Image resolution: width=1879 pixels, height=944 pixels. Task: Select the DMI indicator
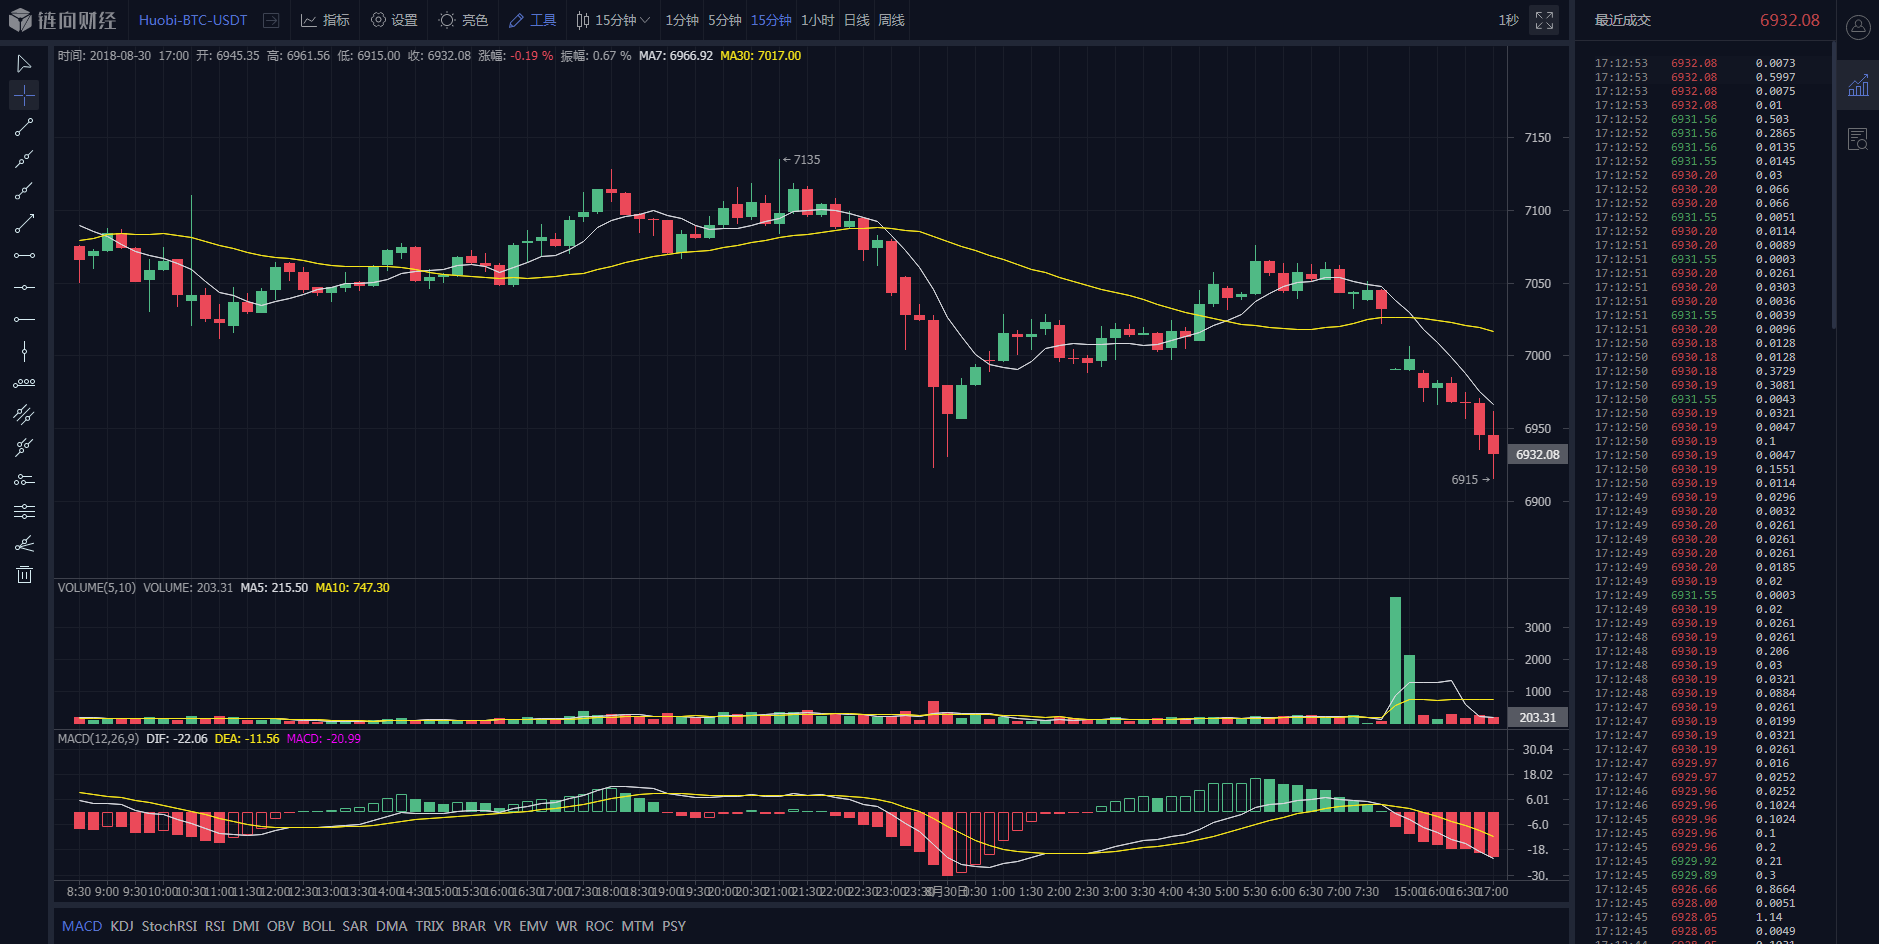(x=246, y=926)
